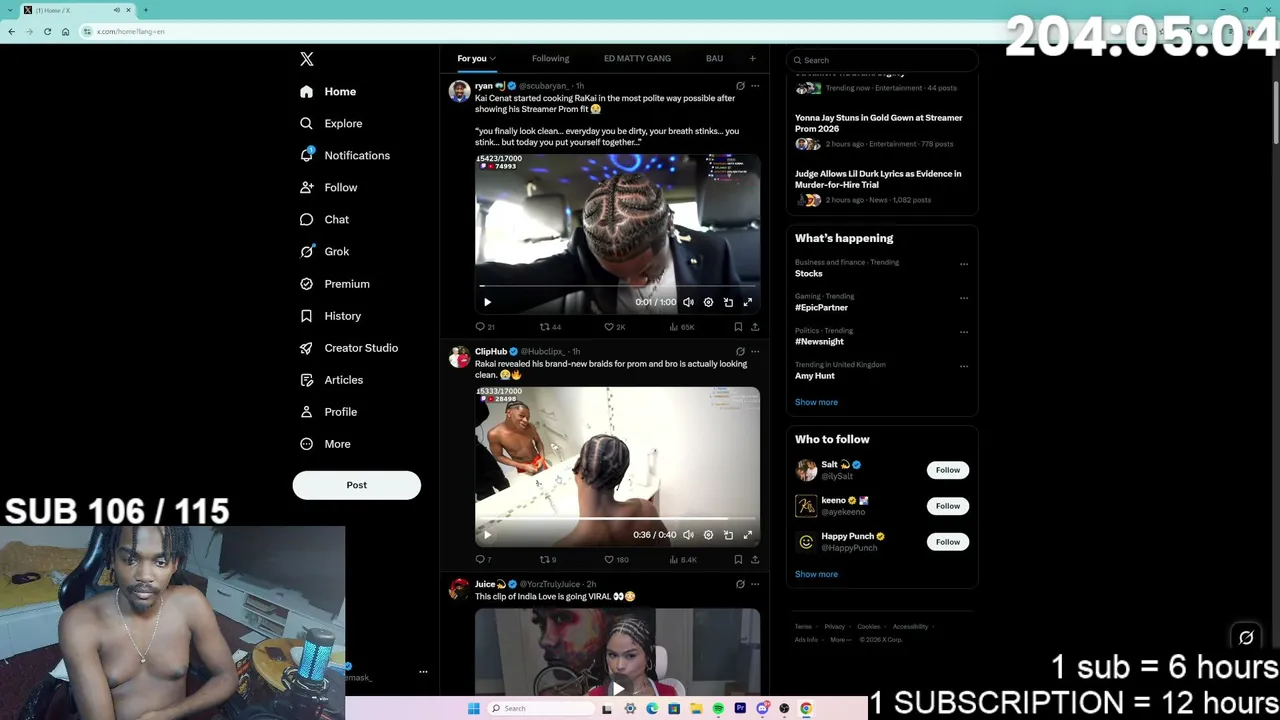Bookmark ryan's post
Screen dimensions: 1280x720
click(x=738, y=327)
